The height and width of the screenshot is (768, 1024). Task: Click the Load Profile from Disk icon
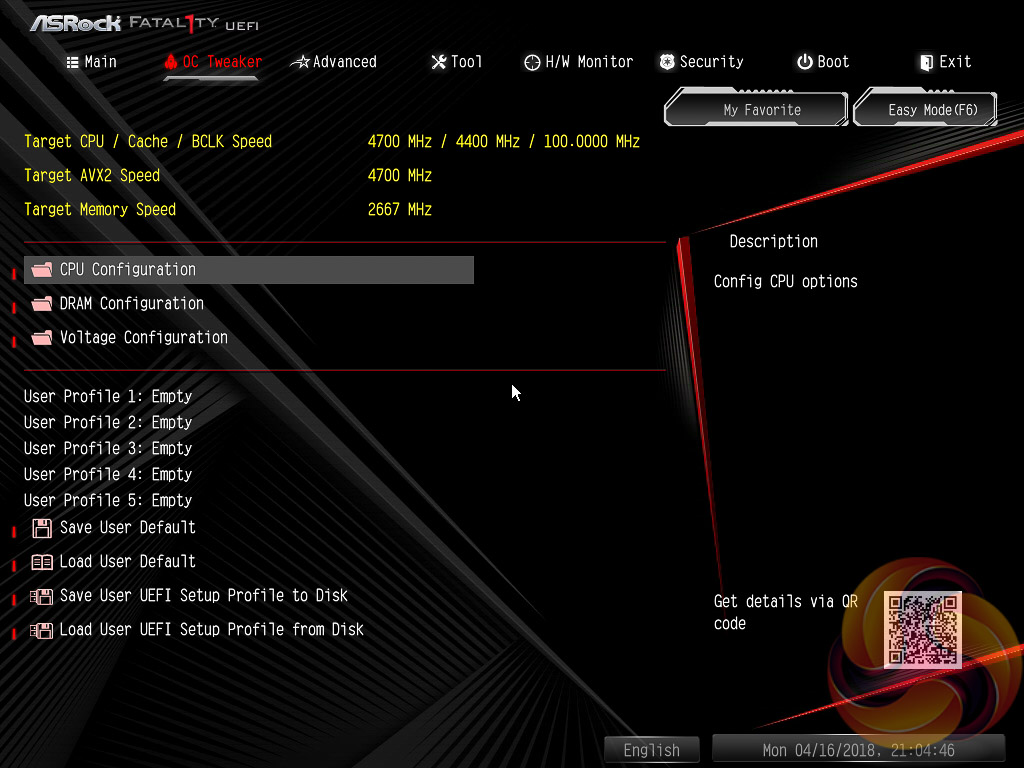[x=41, y=630]
